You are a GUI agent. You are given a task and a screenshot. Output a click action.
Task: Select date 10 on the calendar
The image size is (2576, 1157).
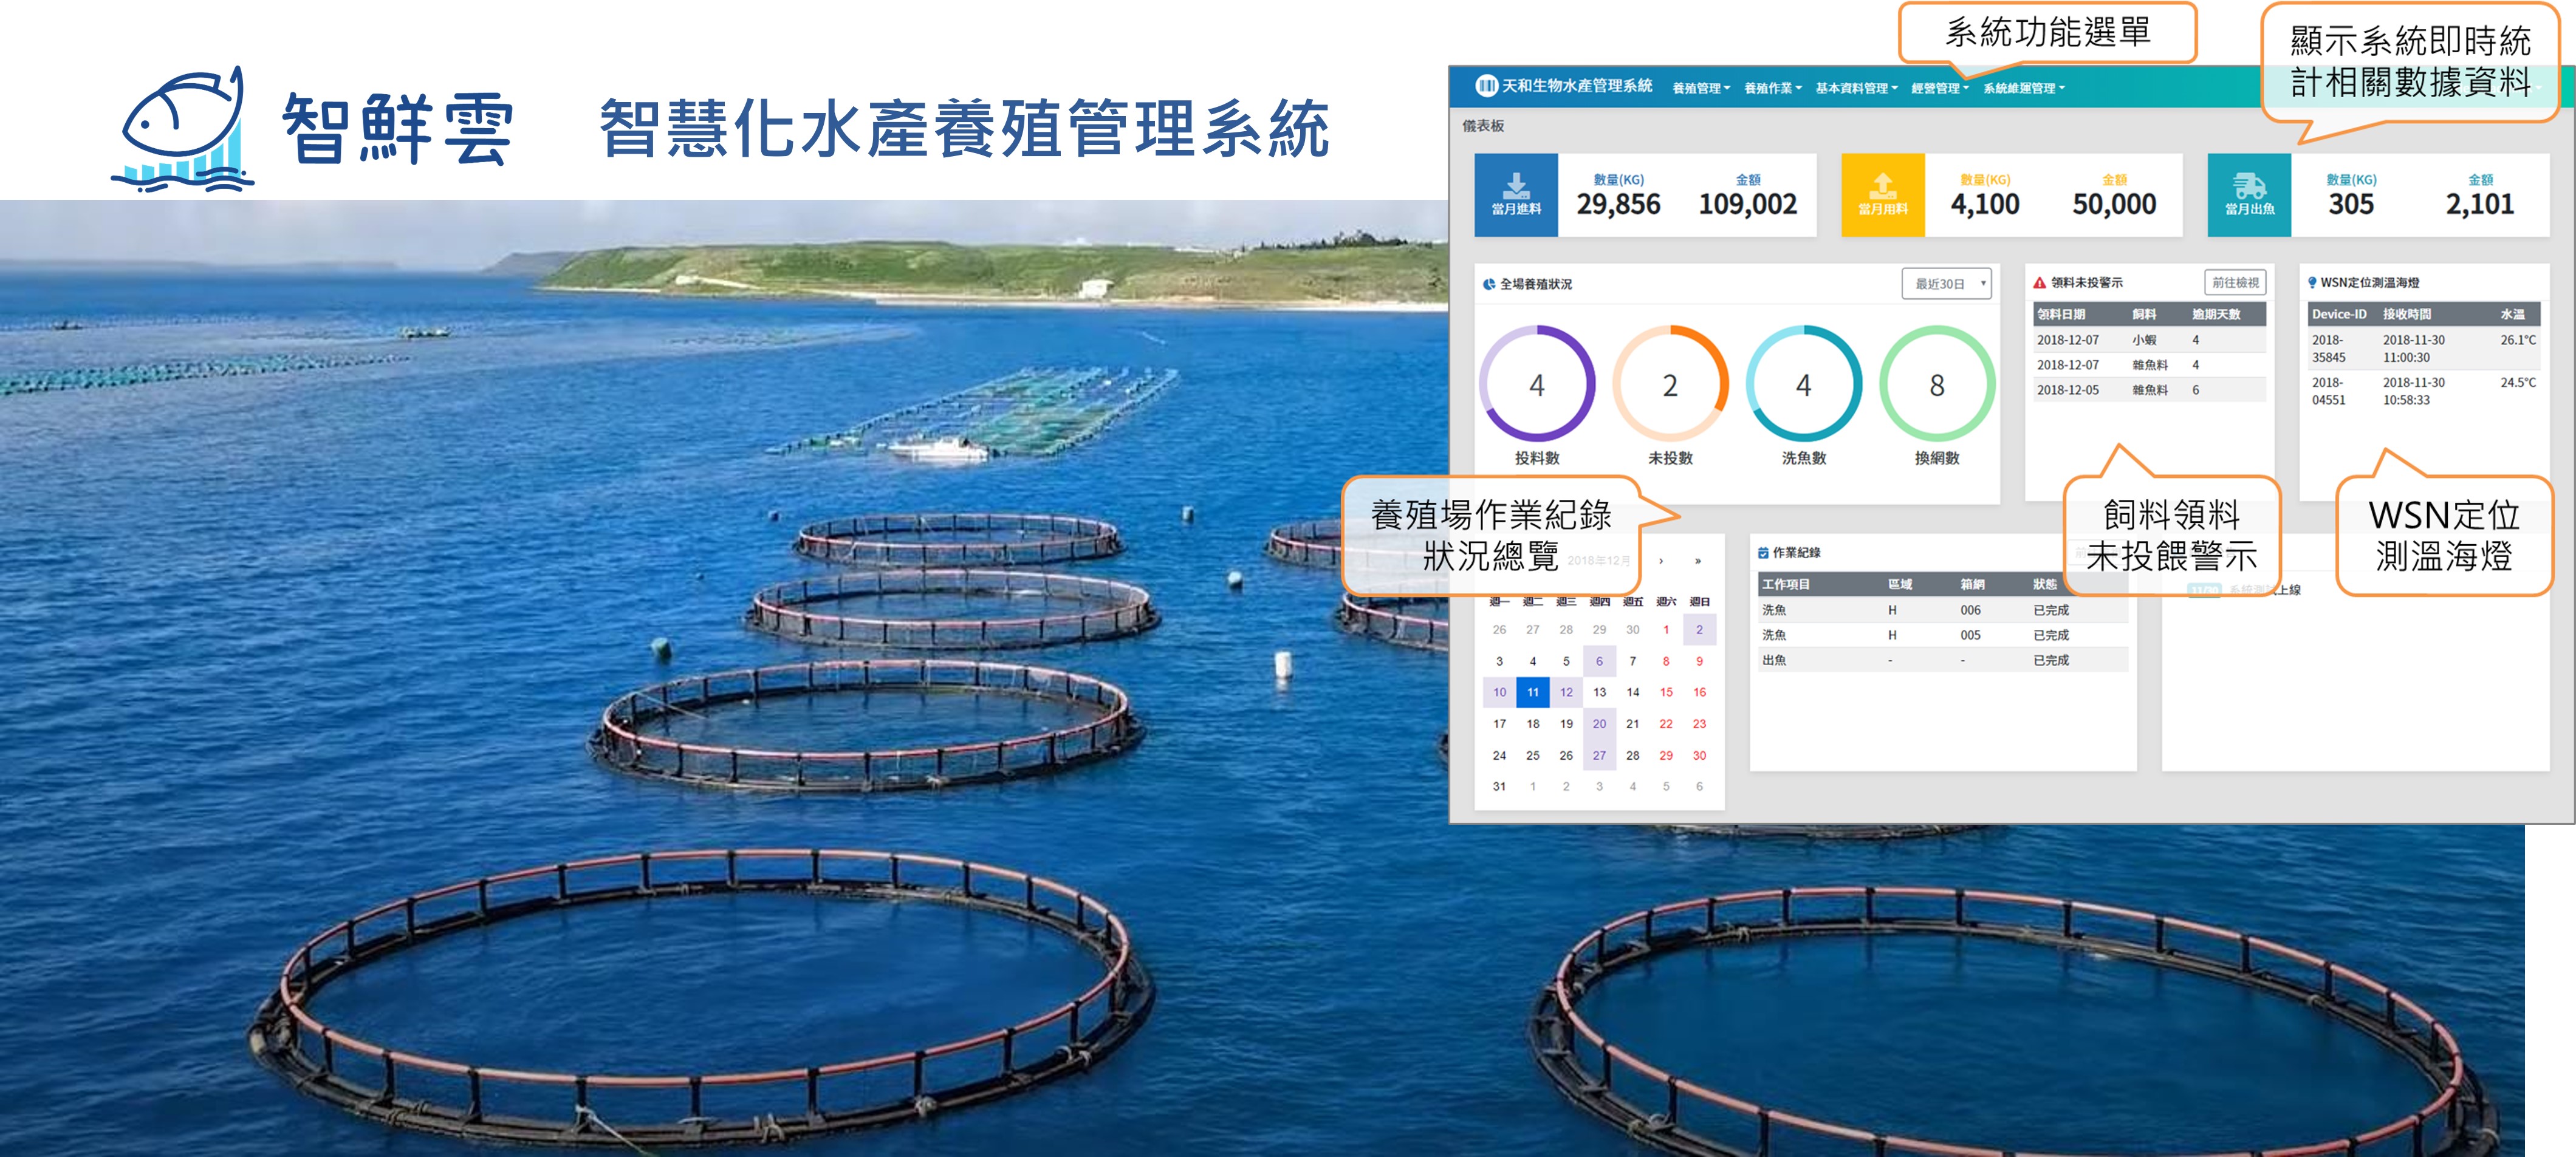coord(1499,692)
